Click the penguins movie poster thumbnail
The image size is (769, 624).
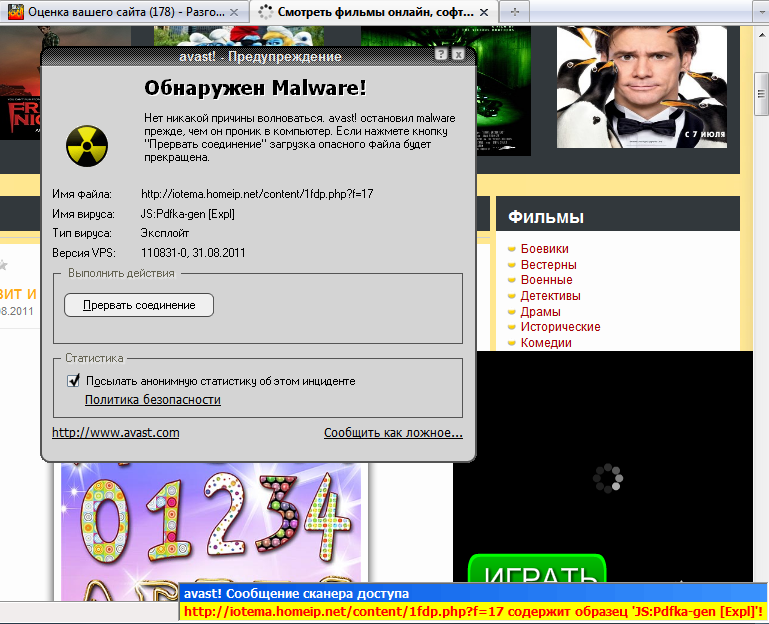[641, 87]
